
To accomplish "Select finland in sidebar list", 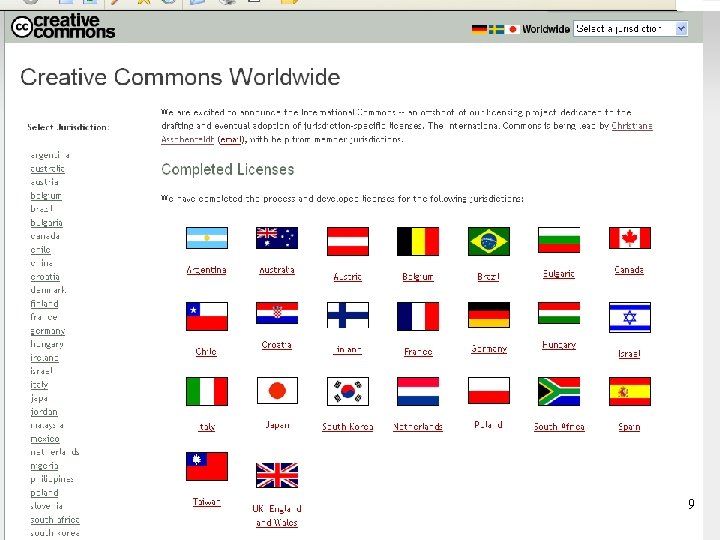I will tap(44, 304).
